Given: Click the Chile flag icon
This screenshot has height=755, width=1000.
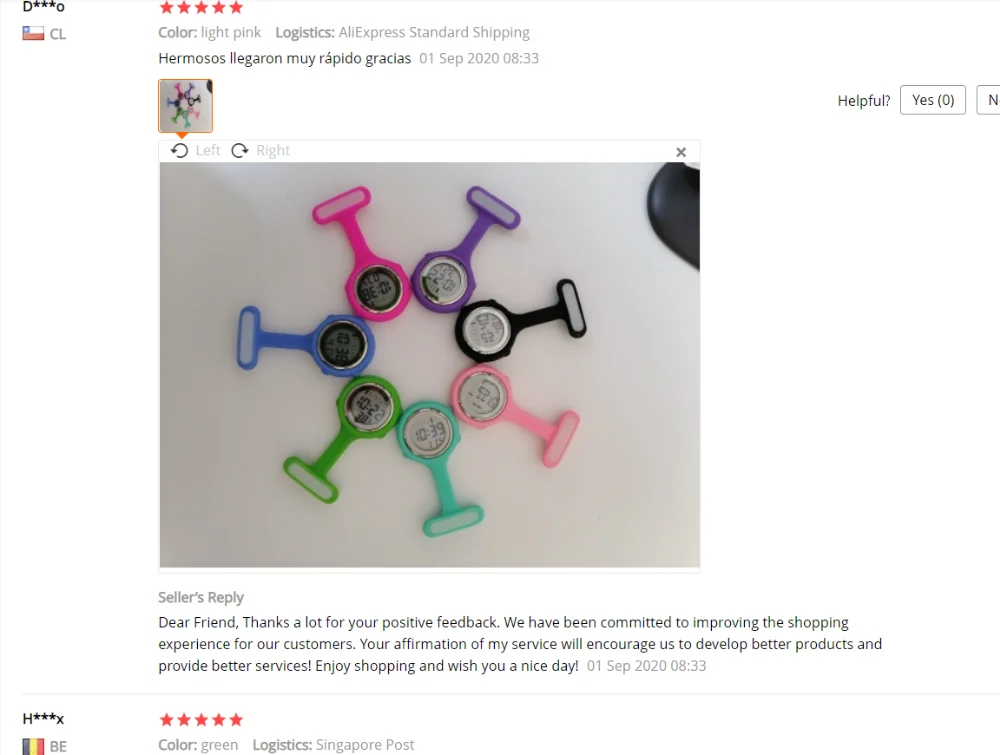Looking at the screenshot, I should tap(33, 33).
